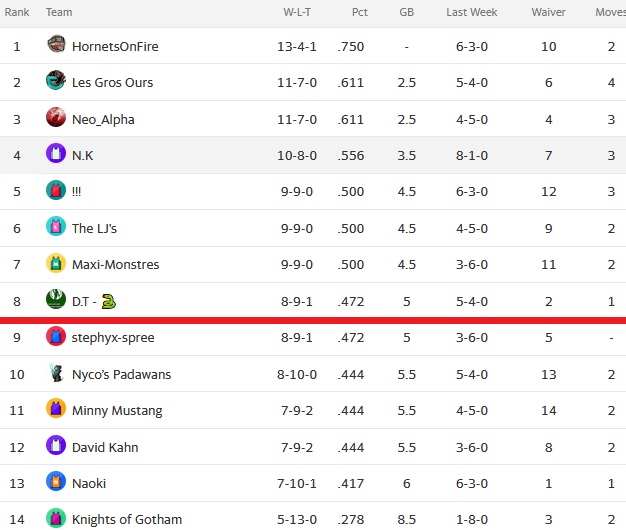Click the HornetsOnFire team logo icon
The width and height of the screenshot is (626, 530).
(56, 44)
